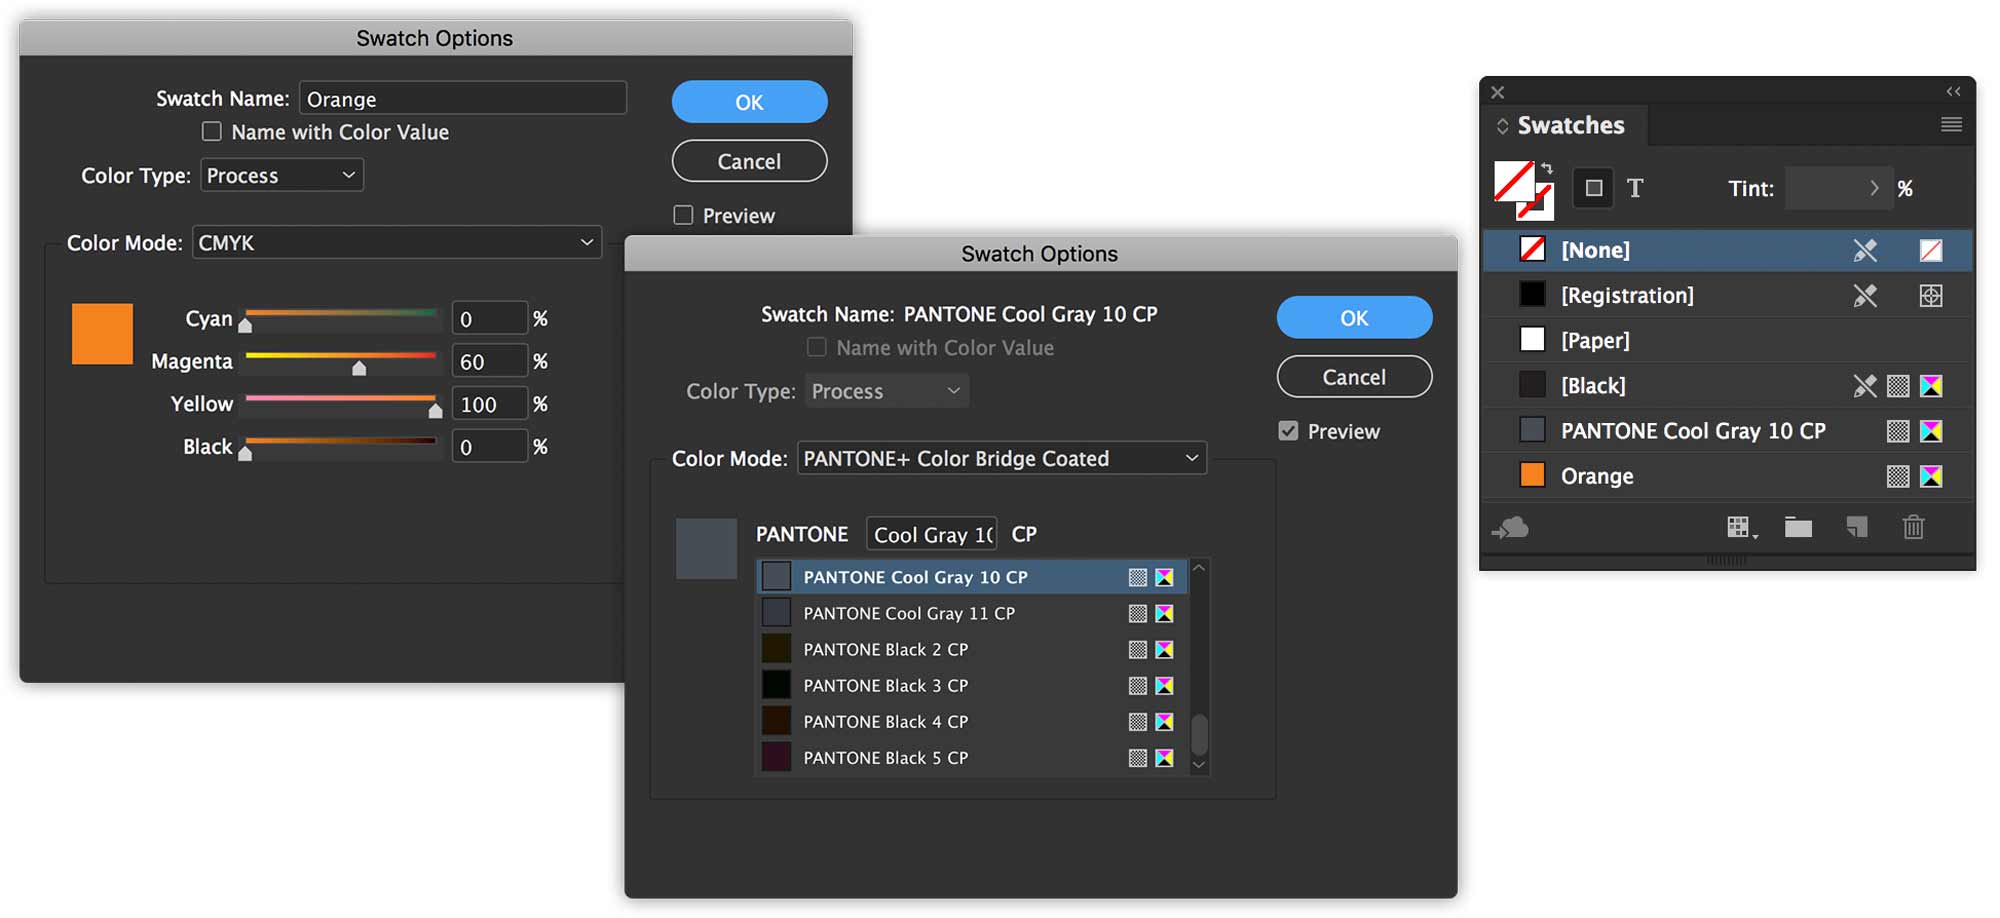Select PANTONE Black 2 CP in list
Image resolution: width=2000 pixels, height=918 pixels.
point(971,649)
